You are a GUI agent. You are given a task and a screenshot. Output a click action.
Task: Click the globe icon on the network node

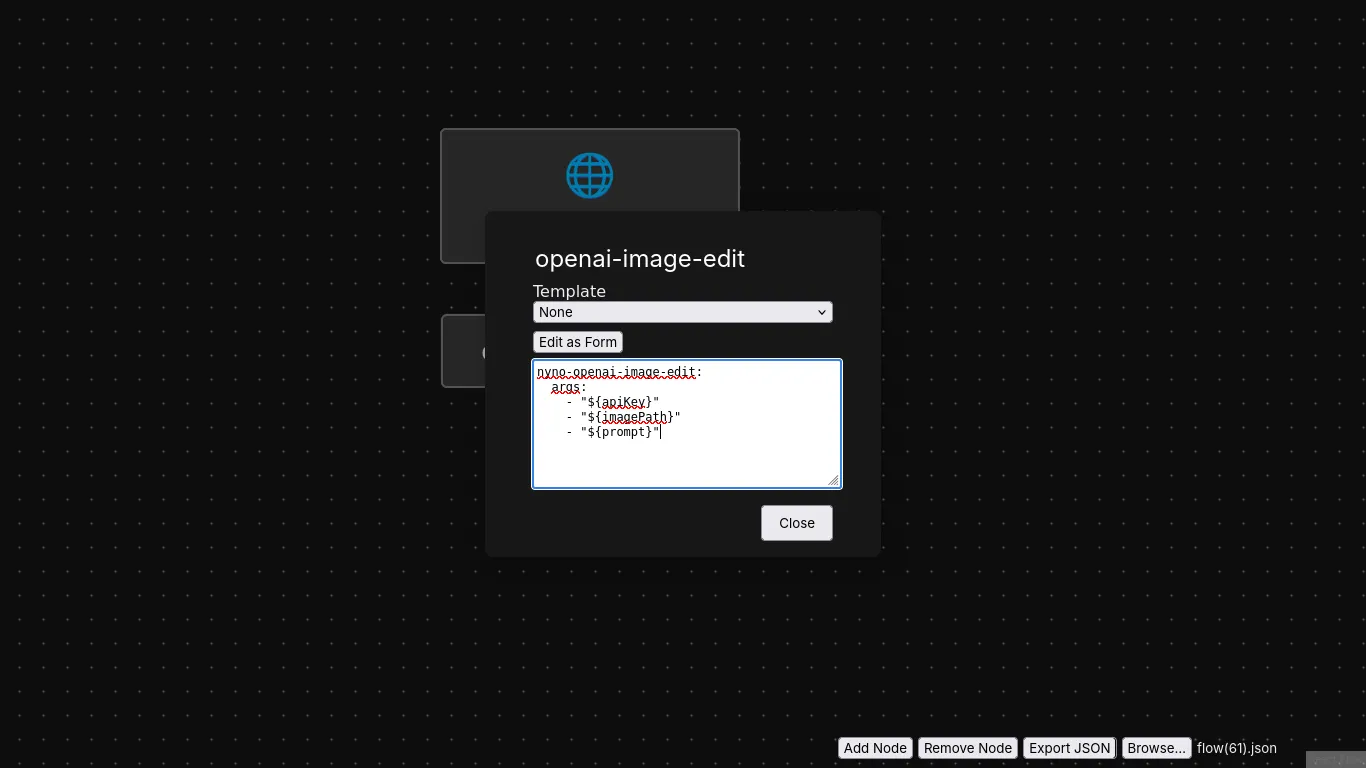(x=589, y=175)
